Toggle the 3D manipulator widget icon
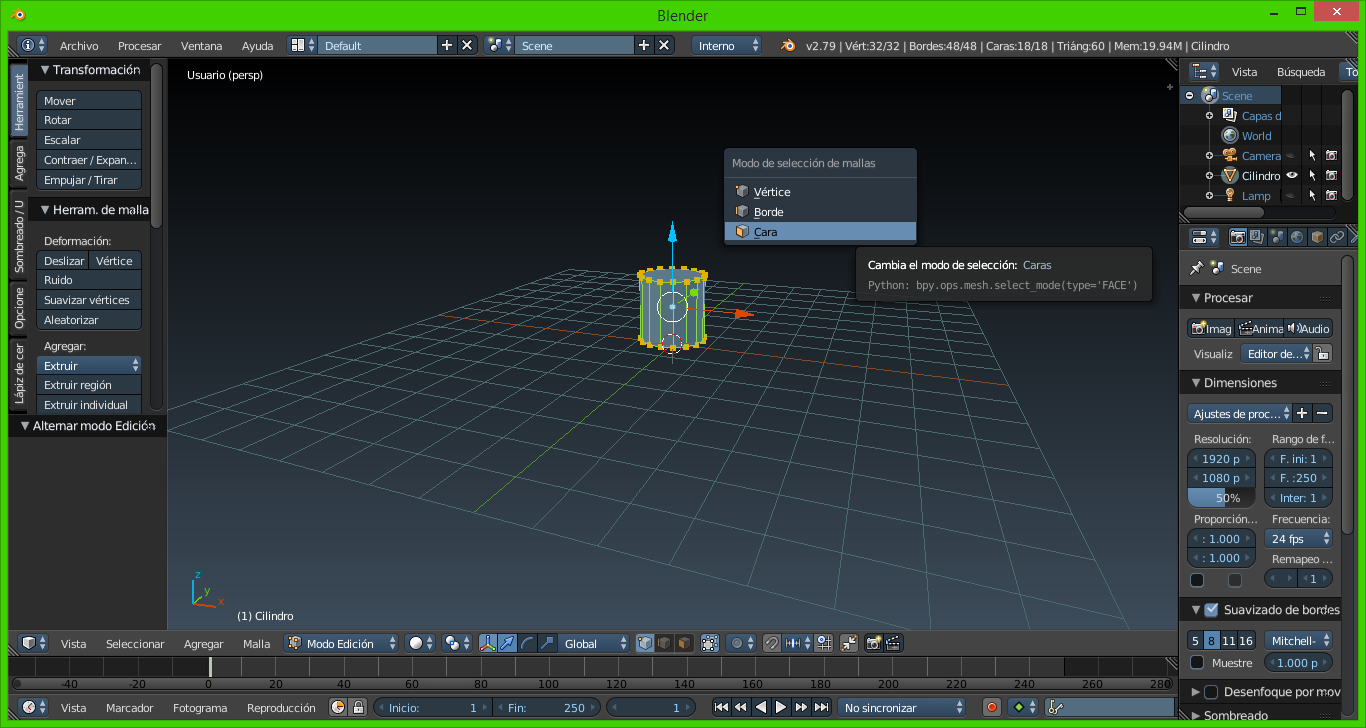 (488, 643)
